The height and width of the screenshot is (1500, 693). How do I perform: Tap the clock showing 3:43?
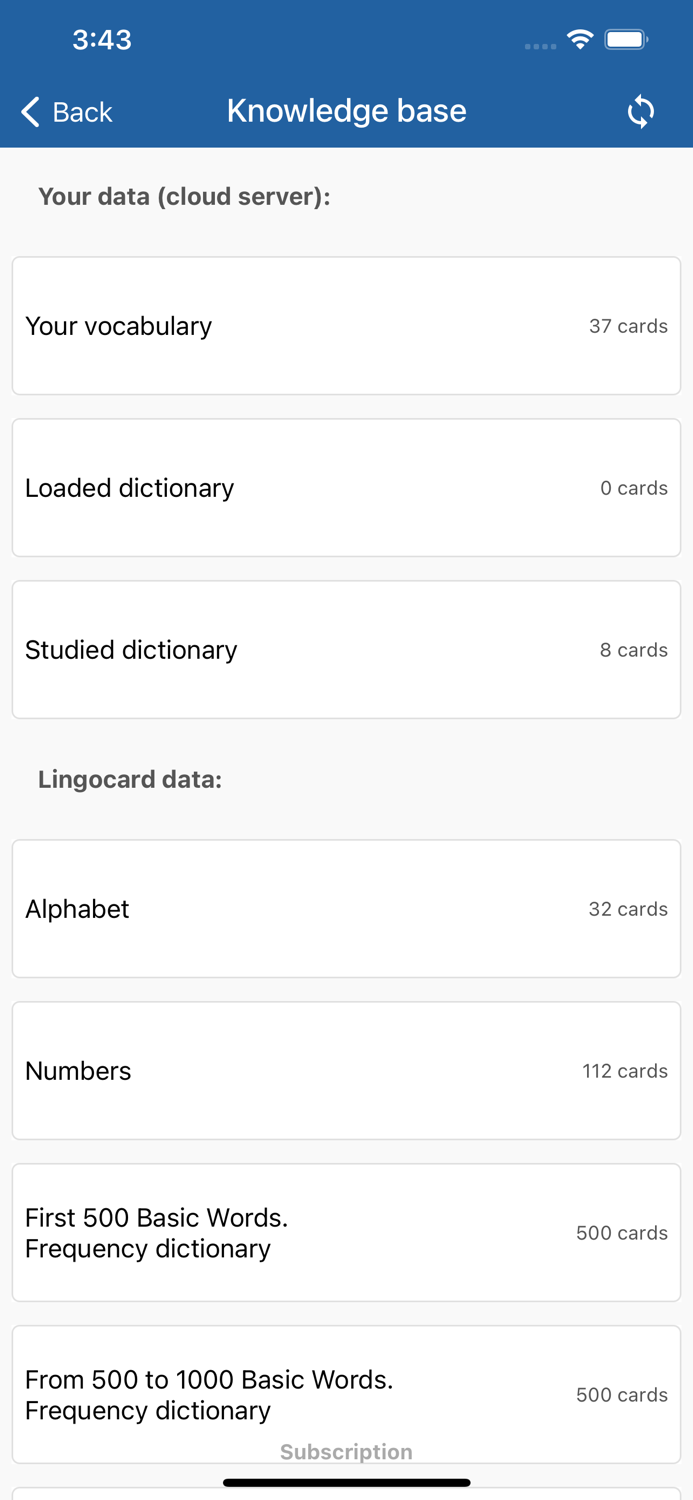[x=101, y=40]
